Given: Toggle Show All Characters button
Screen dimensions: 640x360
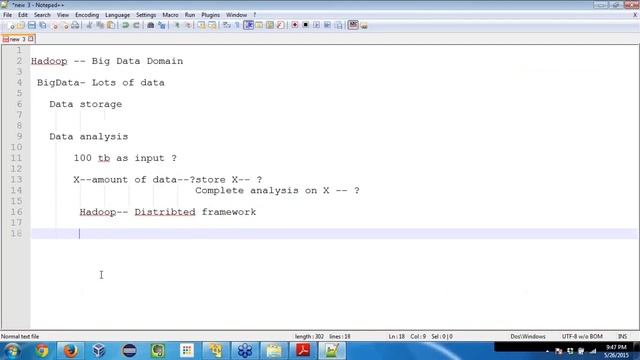Looking at the screenshot, I should pos(237,25).
